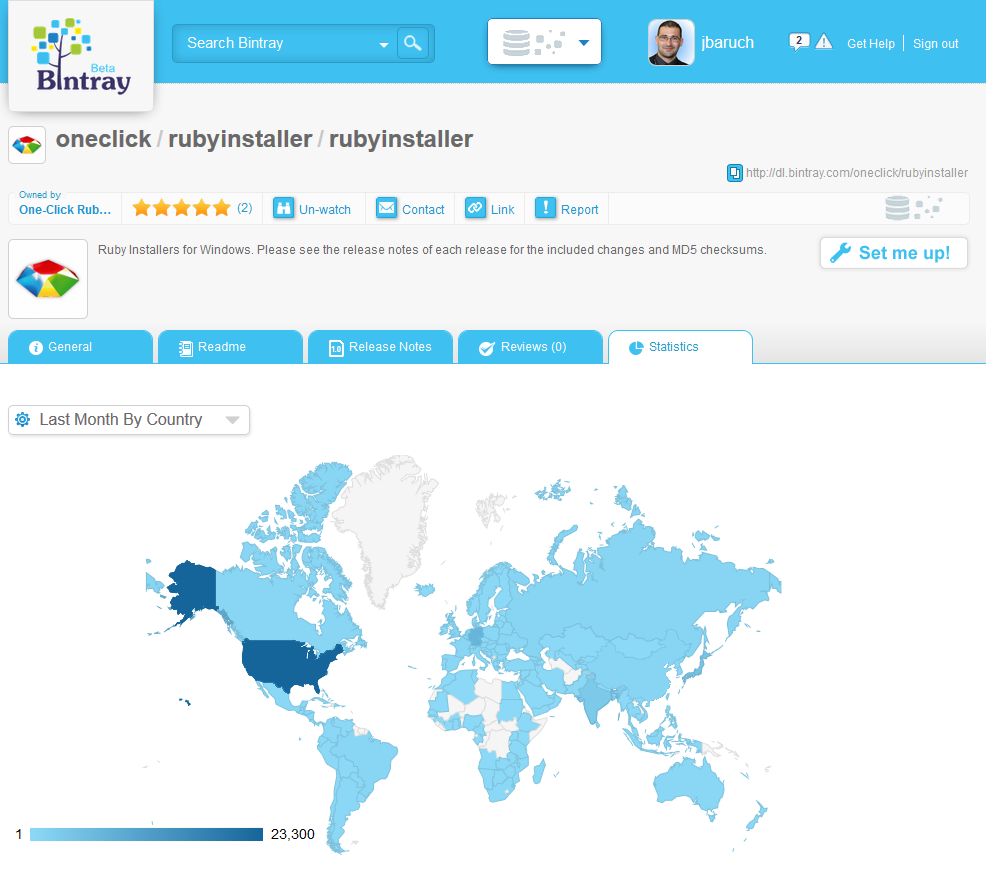The height and width of the screenshot is (879, 986).
Task: Click the envelope Contact icon
Action: click(x=387, y=208)
